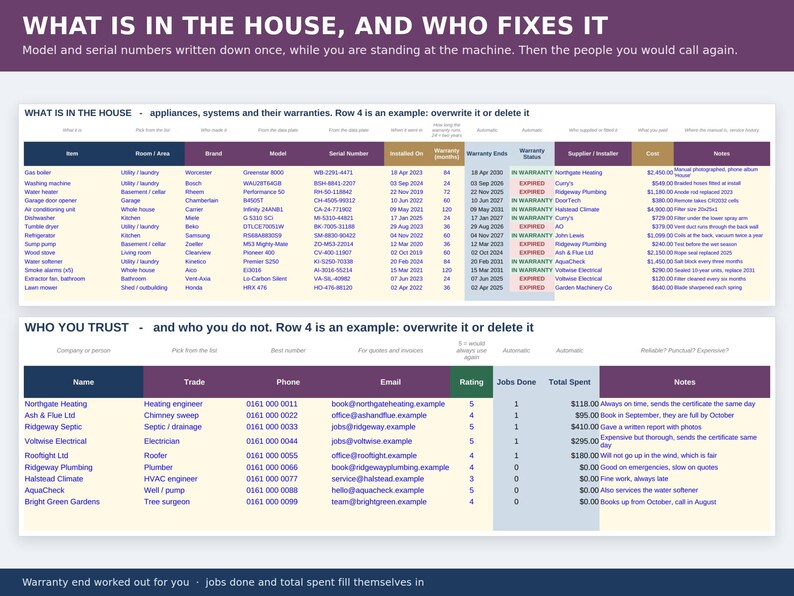Click the 'Total Spent' column header
The image size is (794, 596).
coord(569,382)
